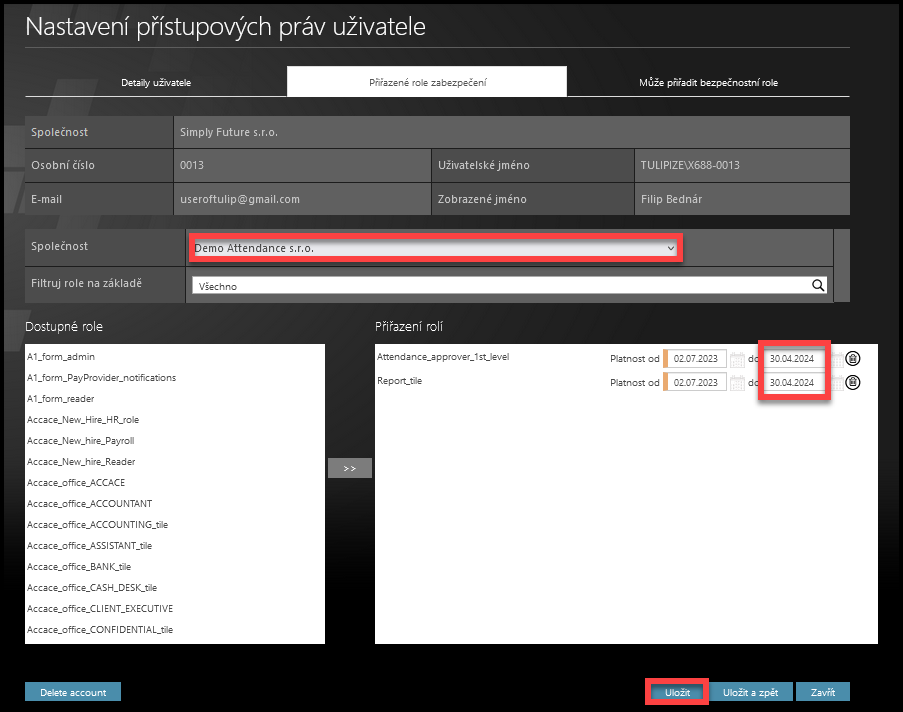The image size is (903, 712).
Task: Click trash icon for Report_tile role
Action: 852,382
